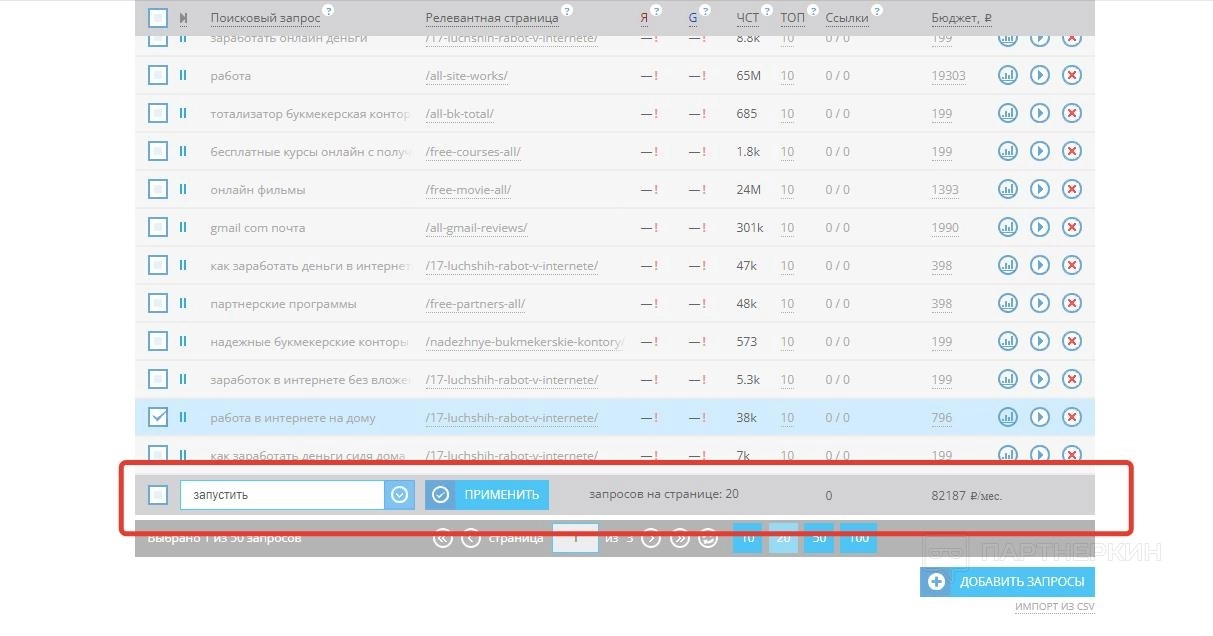
Task: Toggle the select-all checkbox in table header
Action: [158, 18]
